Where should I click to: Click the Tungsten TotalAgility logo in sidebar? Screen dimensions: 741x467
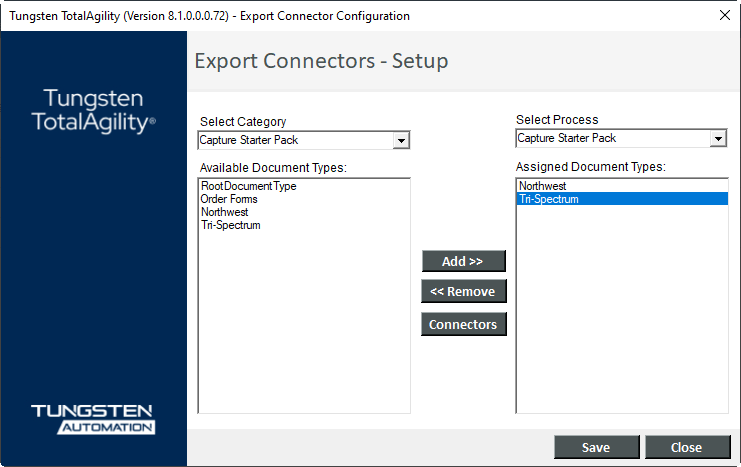click(93, 110)
